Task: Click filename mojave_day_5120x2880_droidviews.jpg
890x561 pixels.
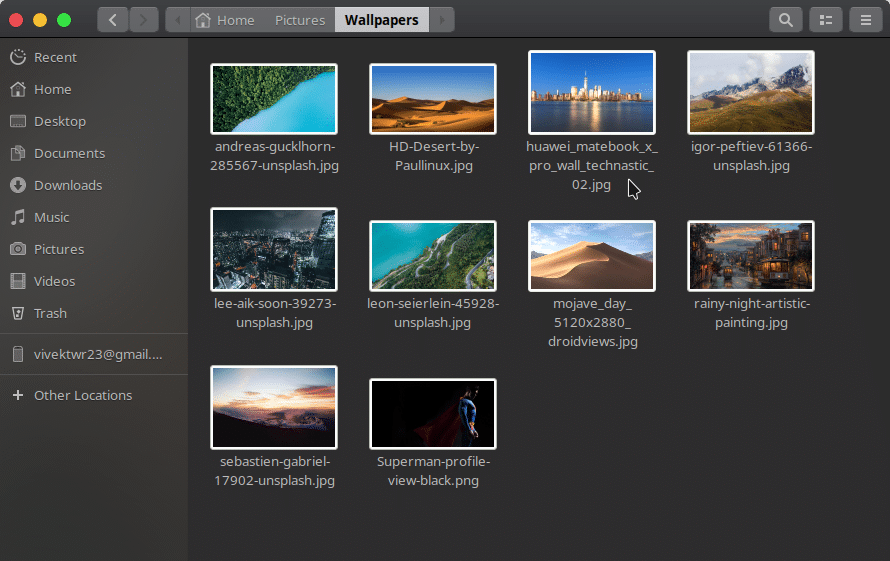Action: click(593, 322)
